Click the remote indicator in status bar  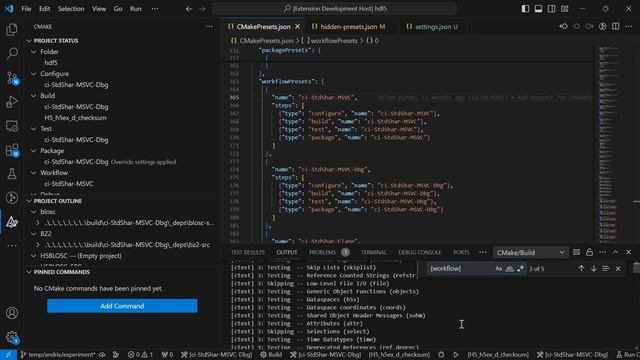8,355
